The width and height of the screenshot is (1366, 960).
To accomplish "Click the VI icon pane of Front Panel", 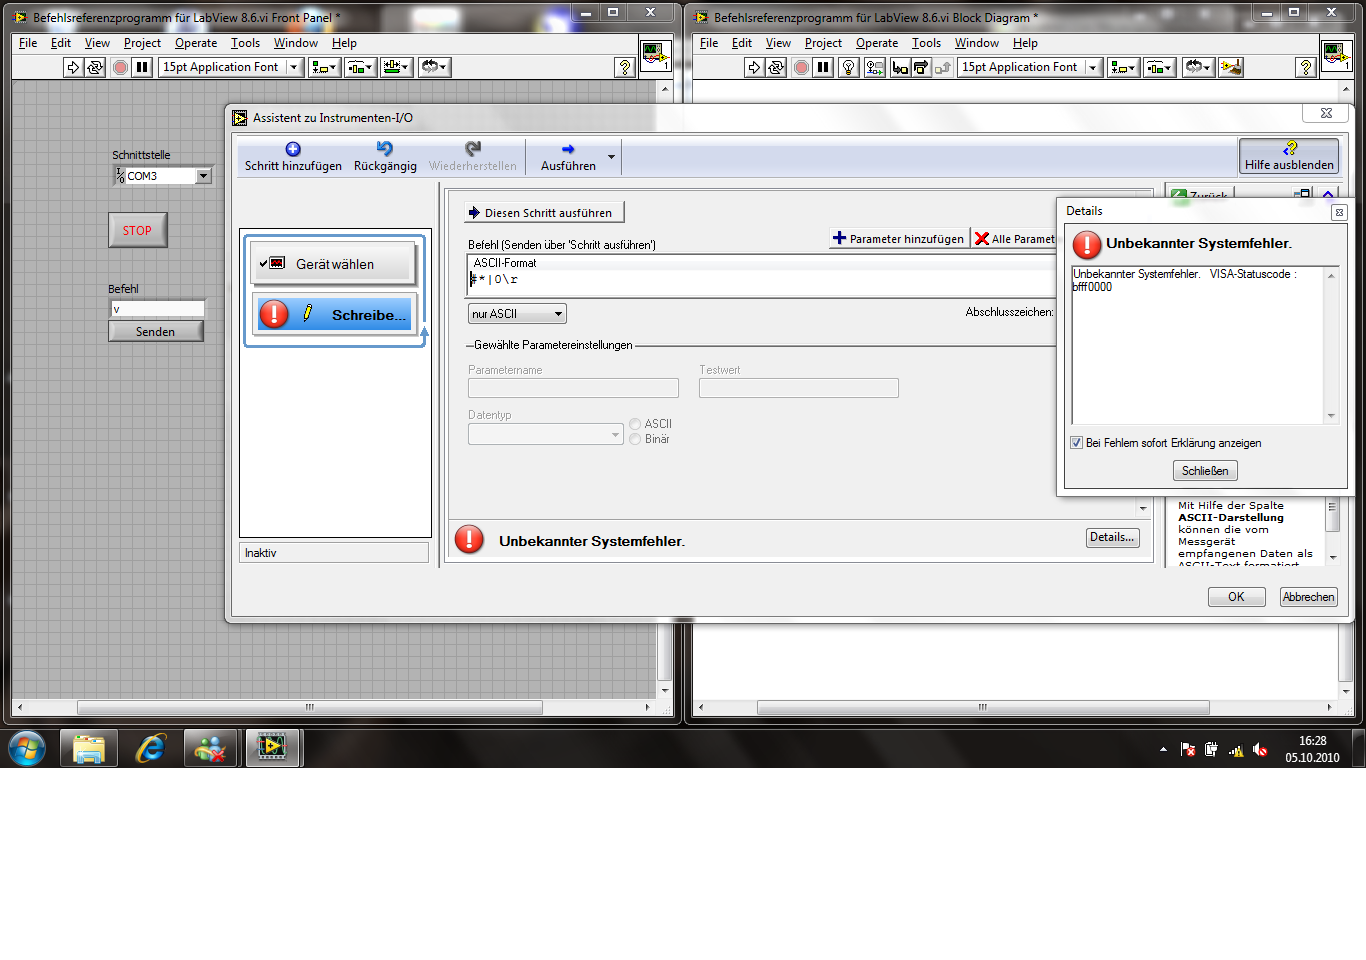I will click(x=656, y=55).
